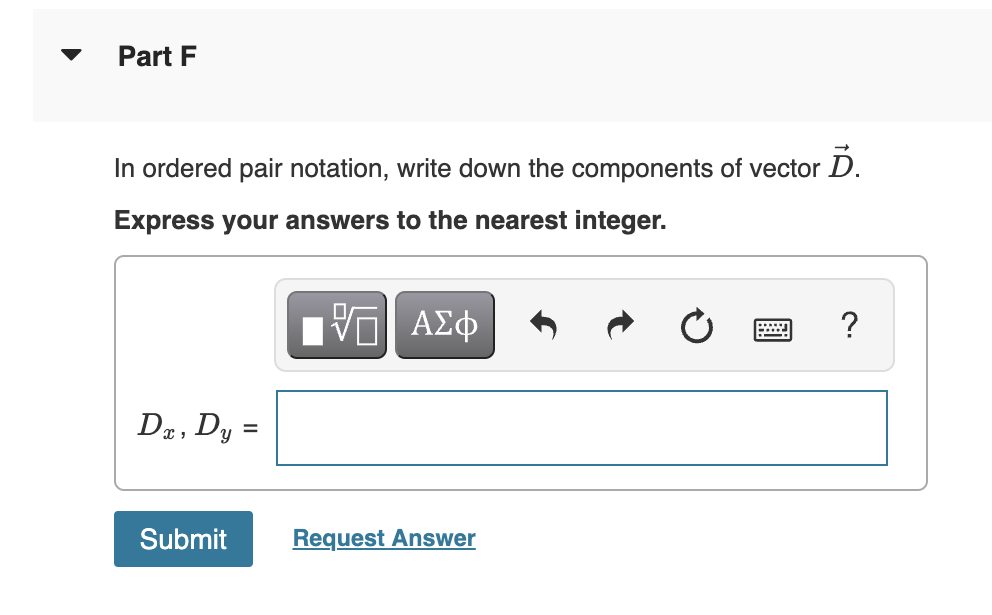
Task: Expand Part F using the disclosure triangle
Action: pos(70,55)
